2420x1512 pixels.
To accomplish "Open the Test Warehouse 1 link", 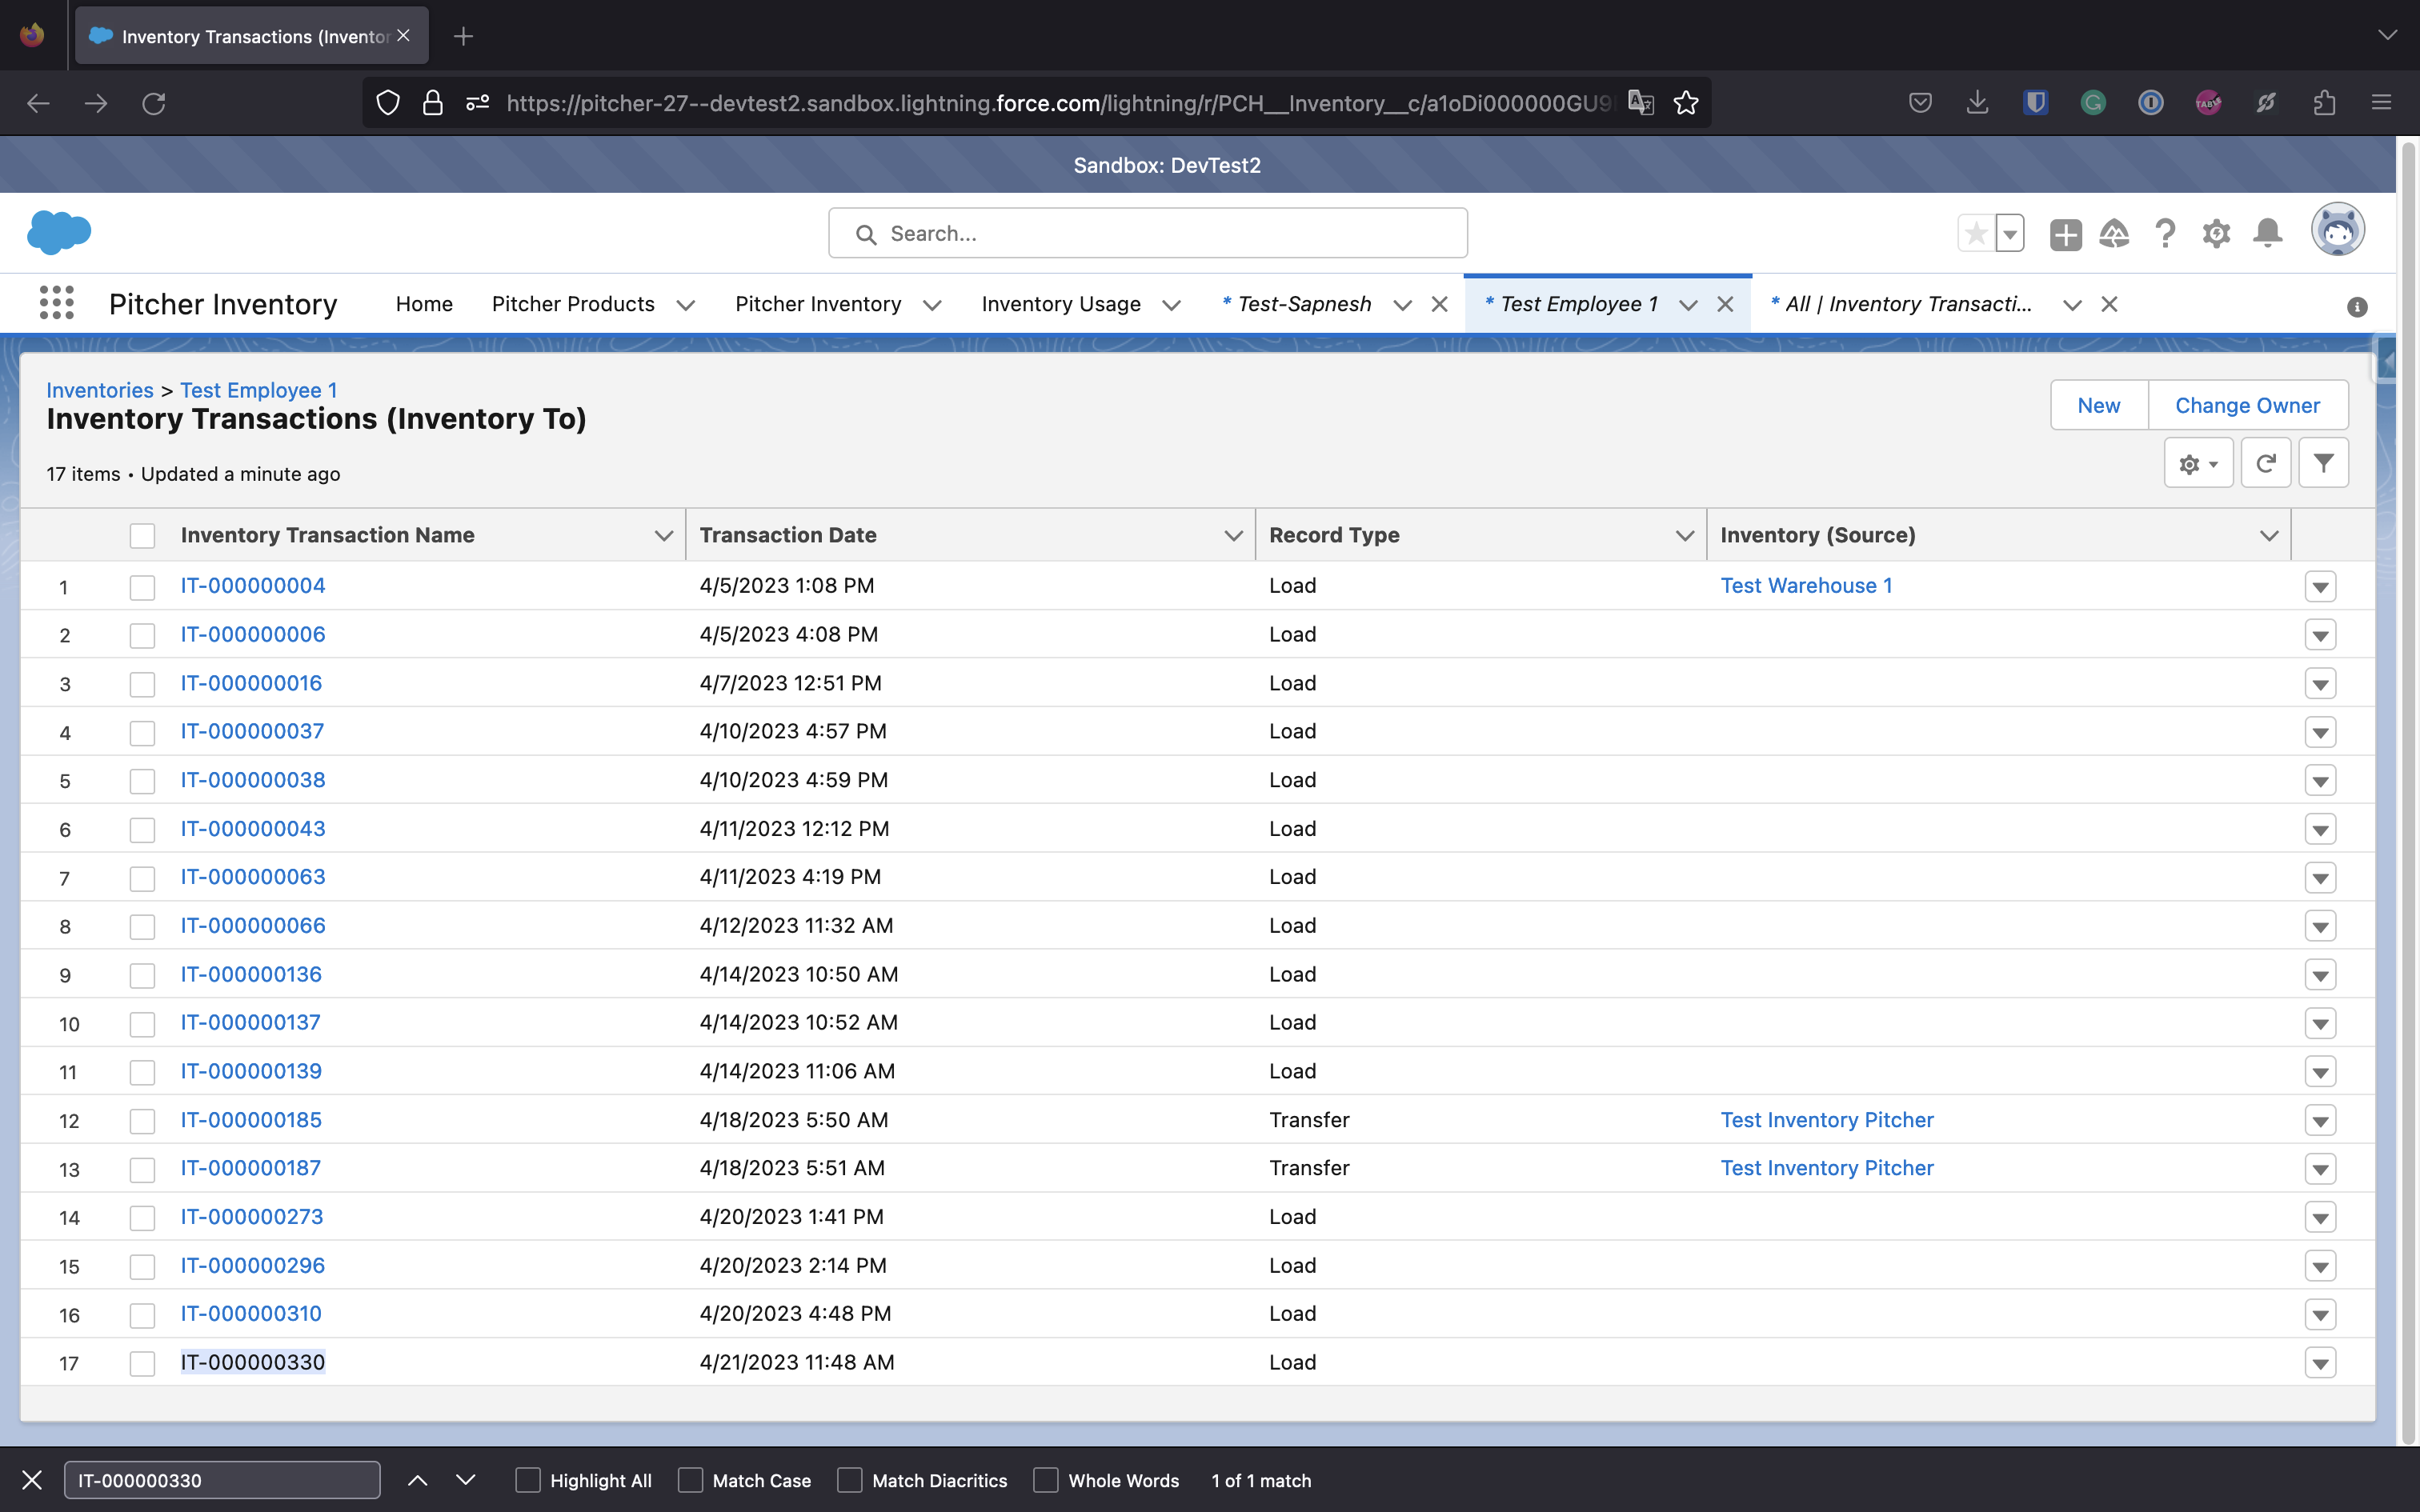I will pos(1806,586).
